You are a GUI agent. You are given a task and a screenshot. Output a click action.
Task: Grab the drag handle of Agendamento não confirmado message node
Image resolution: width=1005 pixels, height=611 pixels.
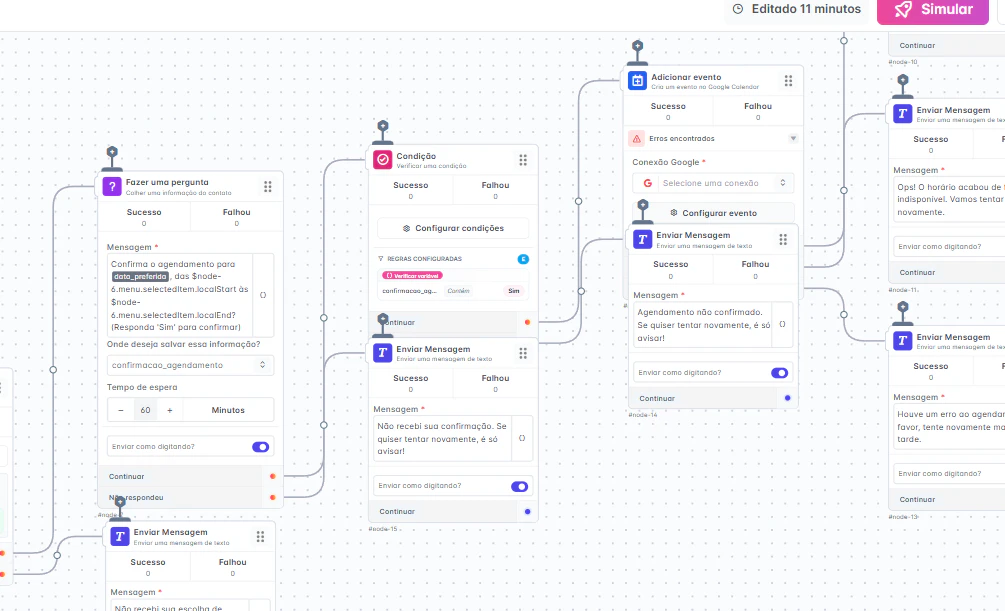pos(783,239)
